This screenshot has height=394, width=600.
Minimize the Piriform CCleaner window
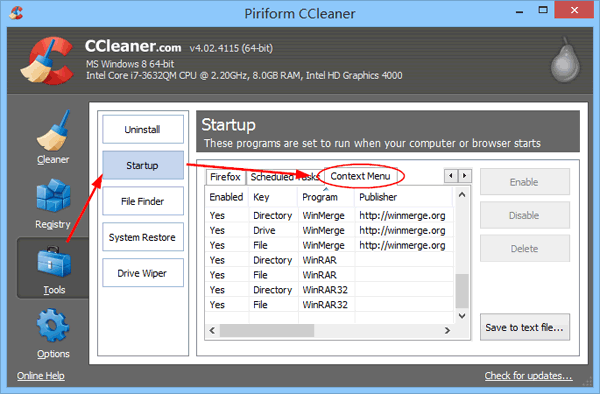(519, 12)
